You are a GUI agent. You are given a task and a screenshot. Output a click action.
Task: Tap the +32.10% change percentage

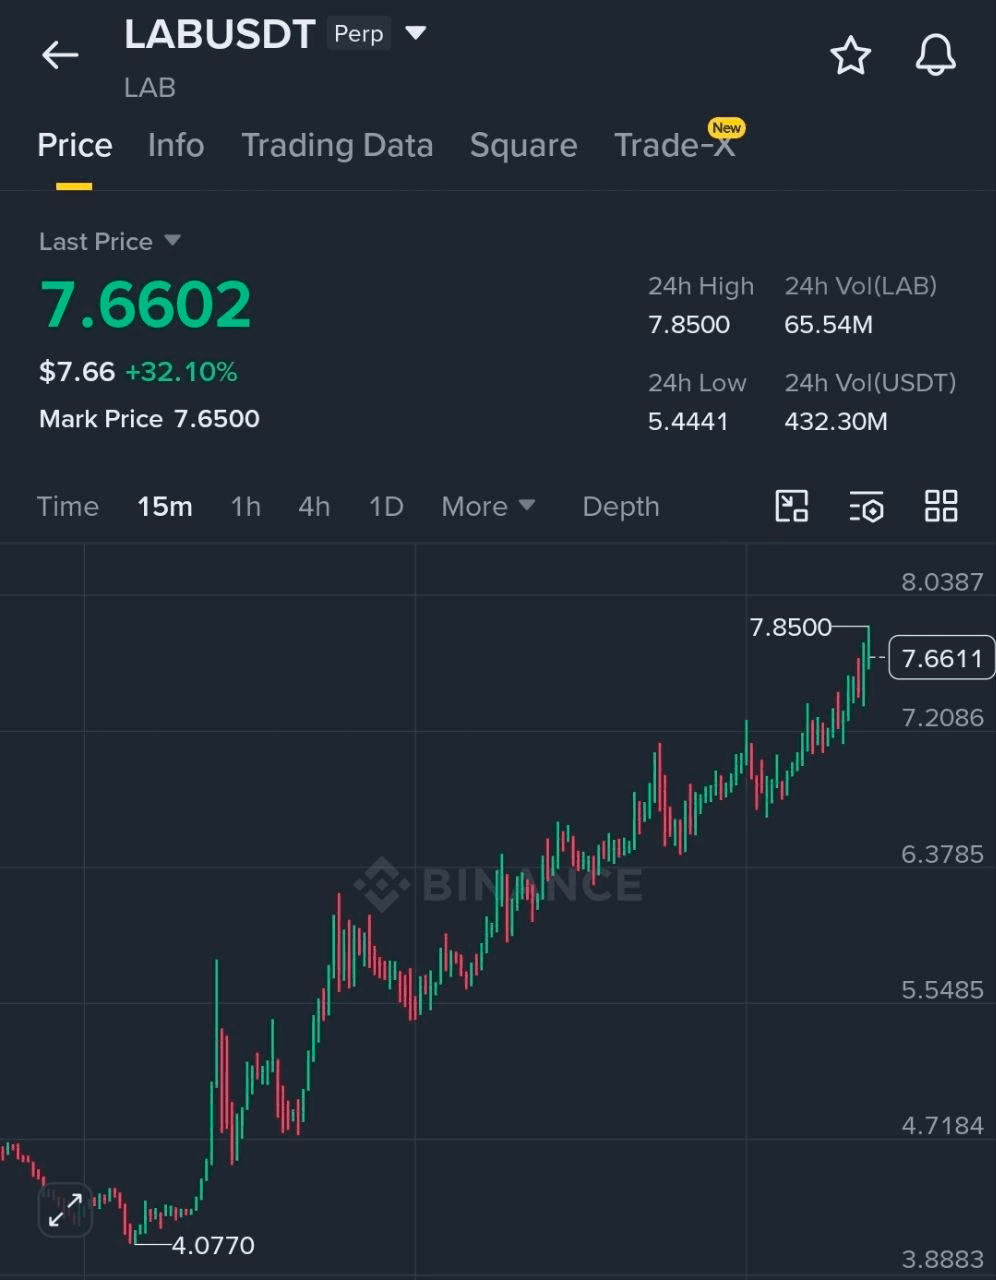click(181, 372)
